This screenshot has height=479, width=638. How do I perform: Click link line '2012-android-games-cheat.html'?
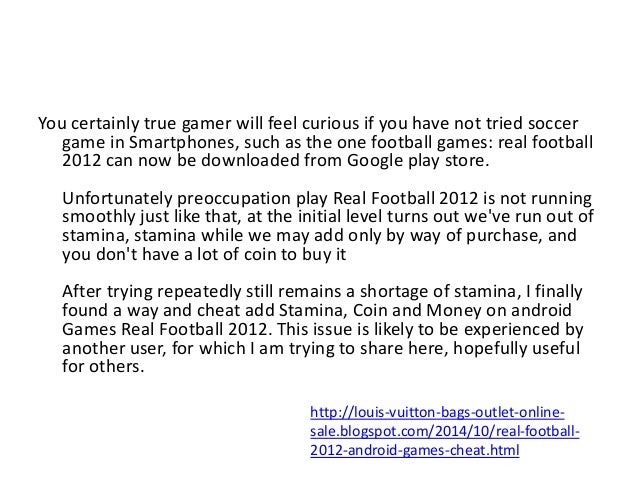click(x=415, y=450)
